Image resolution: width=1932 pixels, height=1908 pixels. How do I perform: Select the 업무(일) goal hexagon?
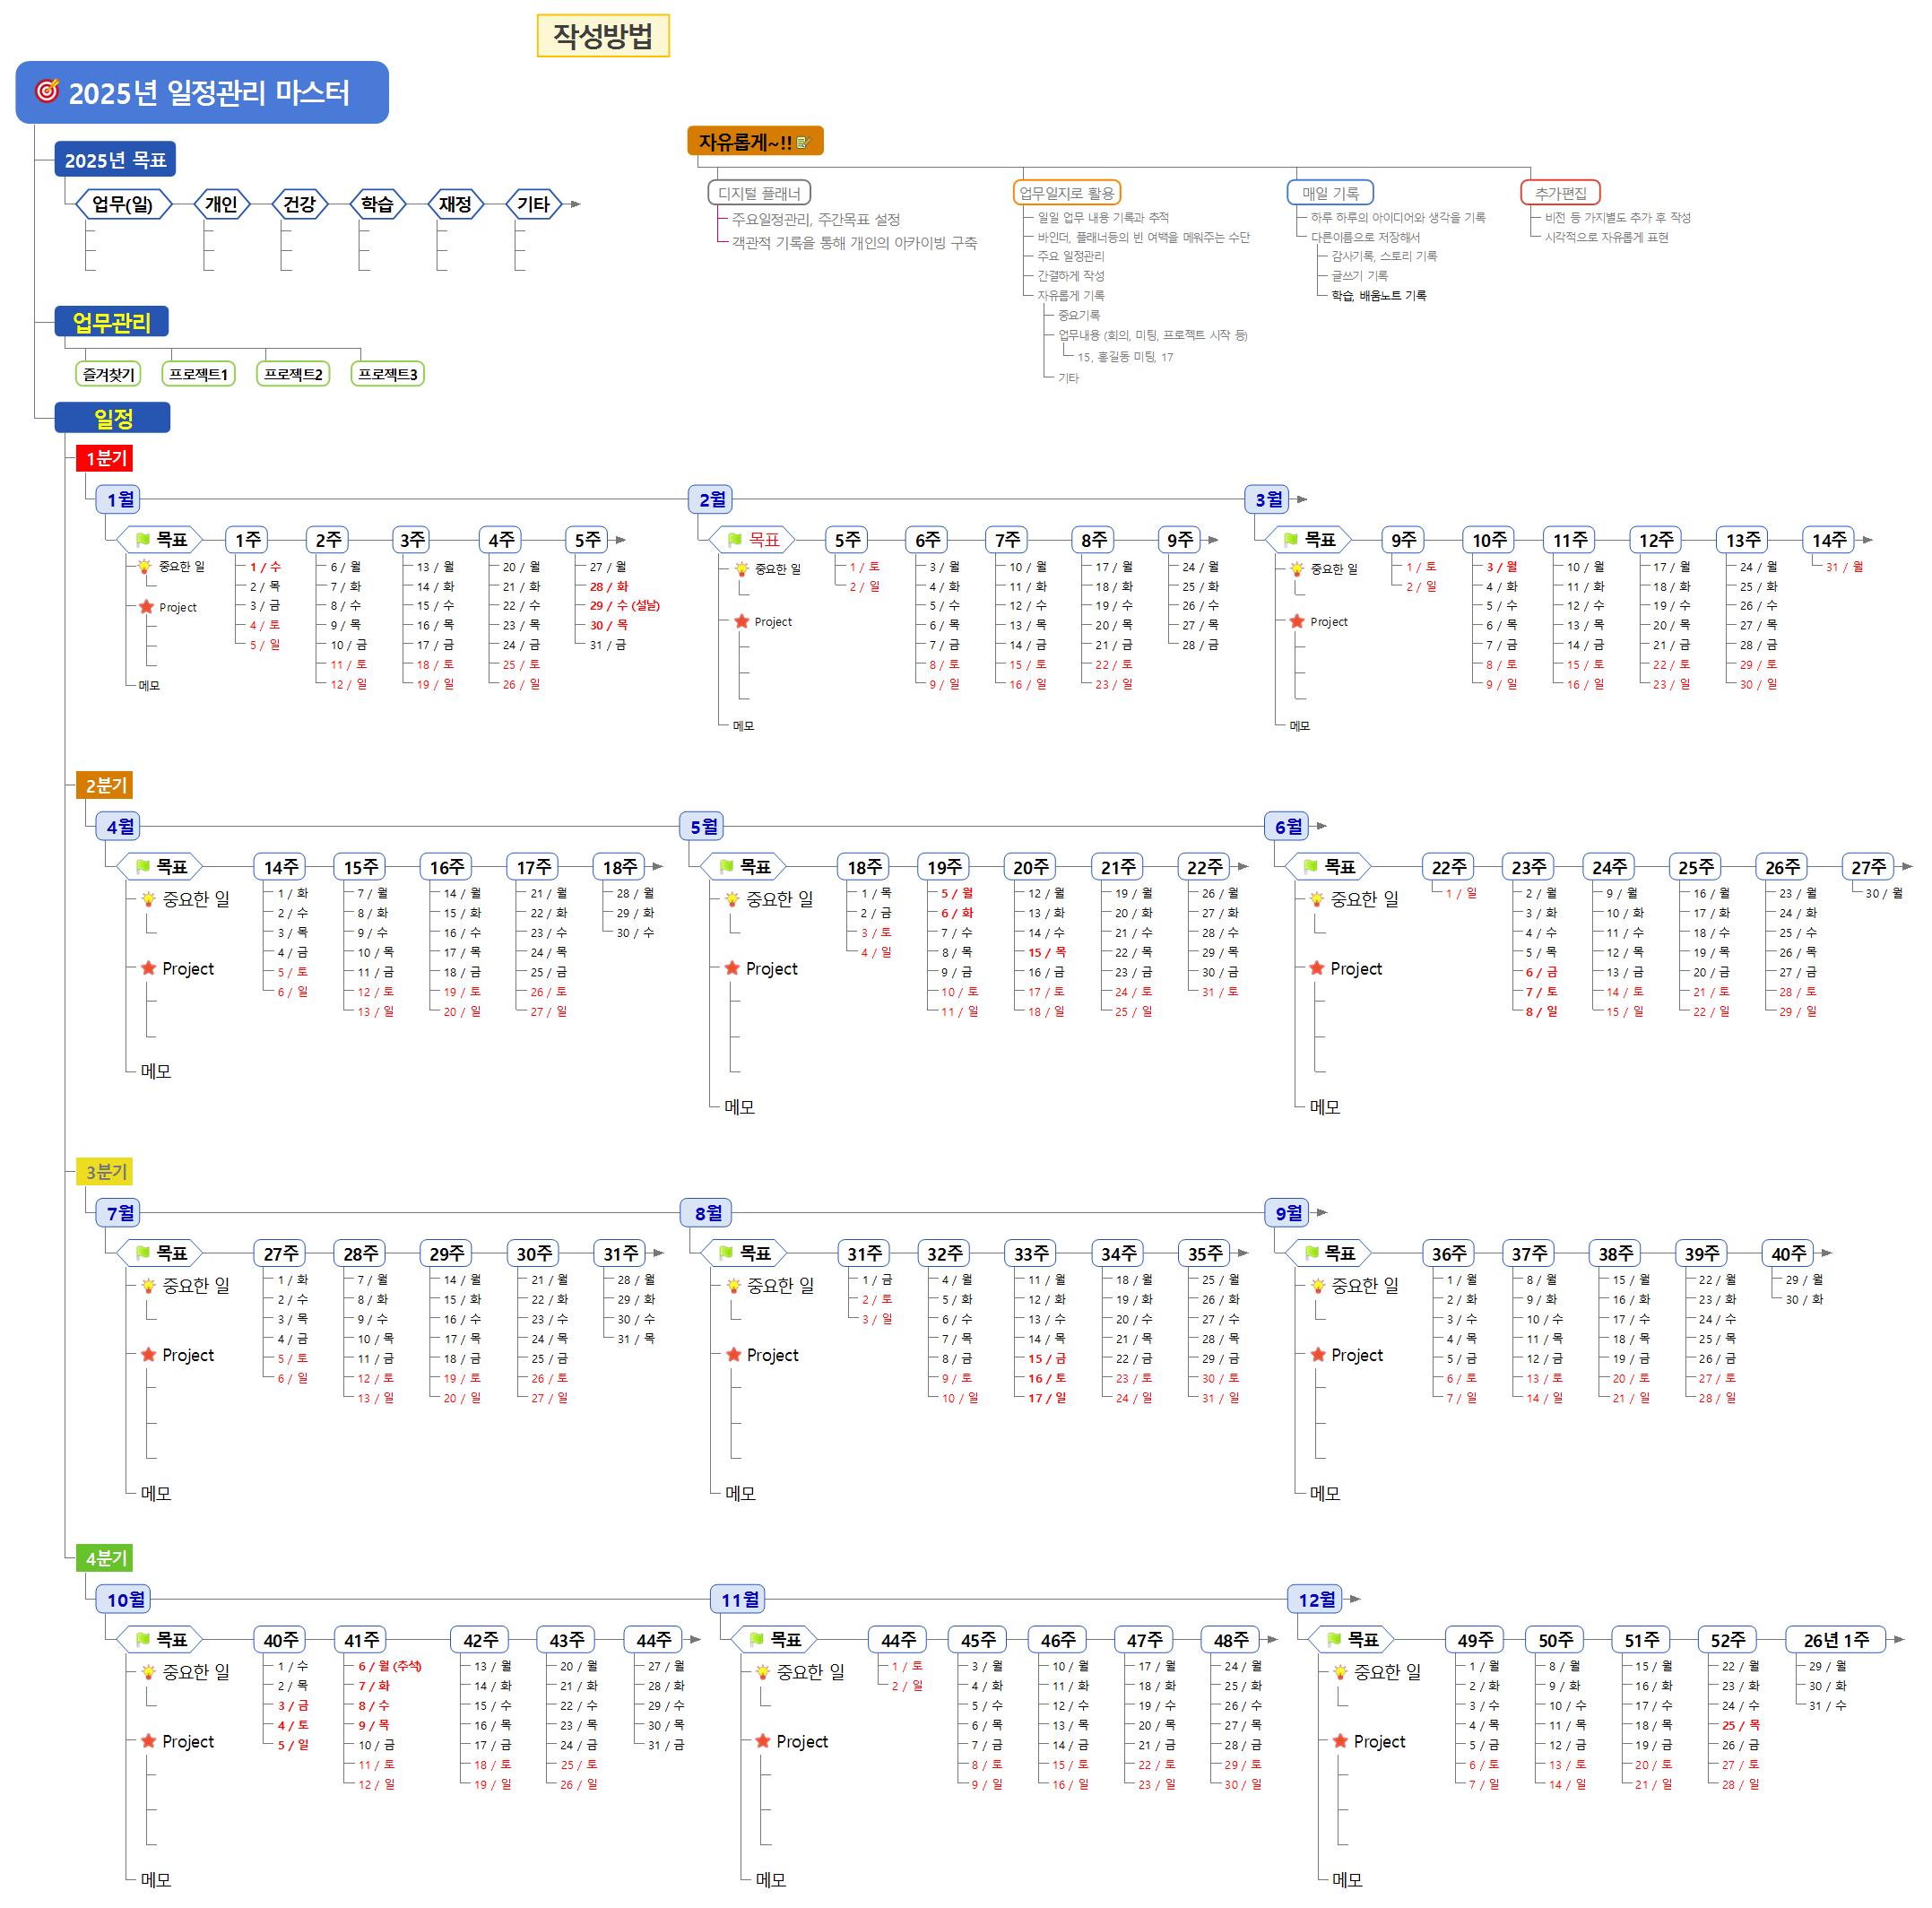click(x=123, y=205)
